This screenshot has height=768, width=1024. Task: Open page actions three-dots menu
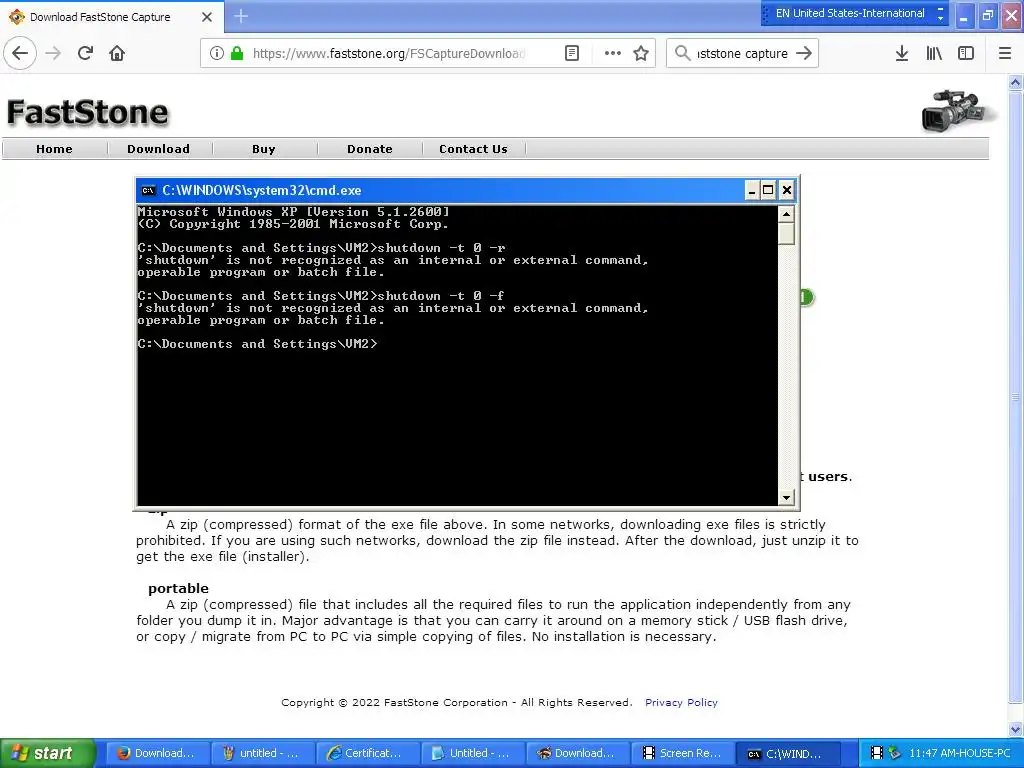tap(613, 53)
